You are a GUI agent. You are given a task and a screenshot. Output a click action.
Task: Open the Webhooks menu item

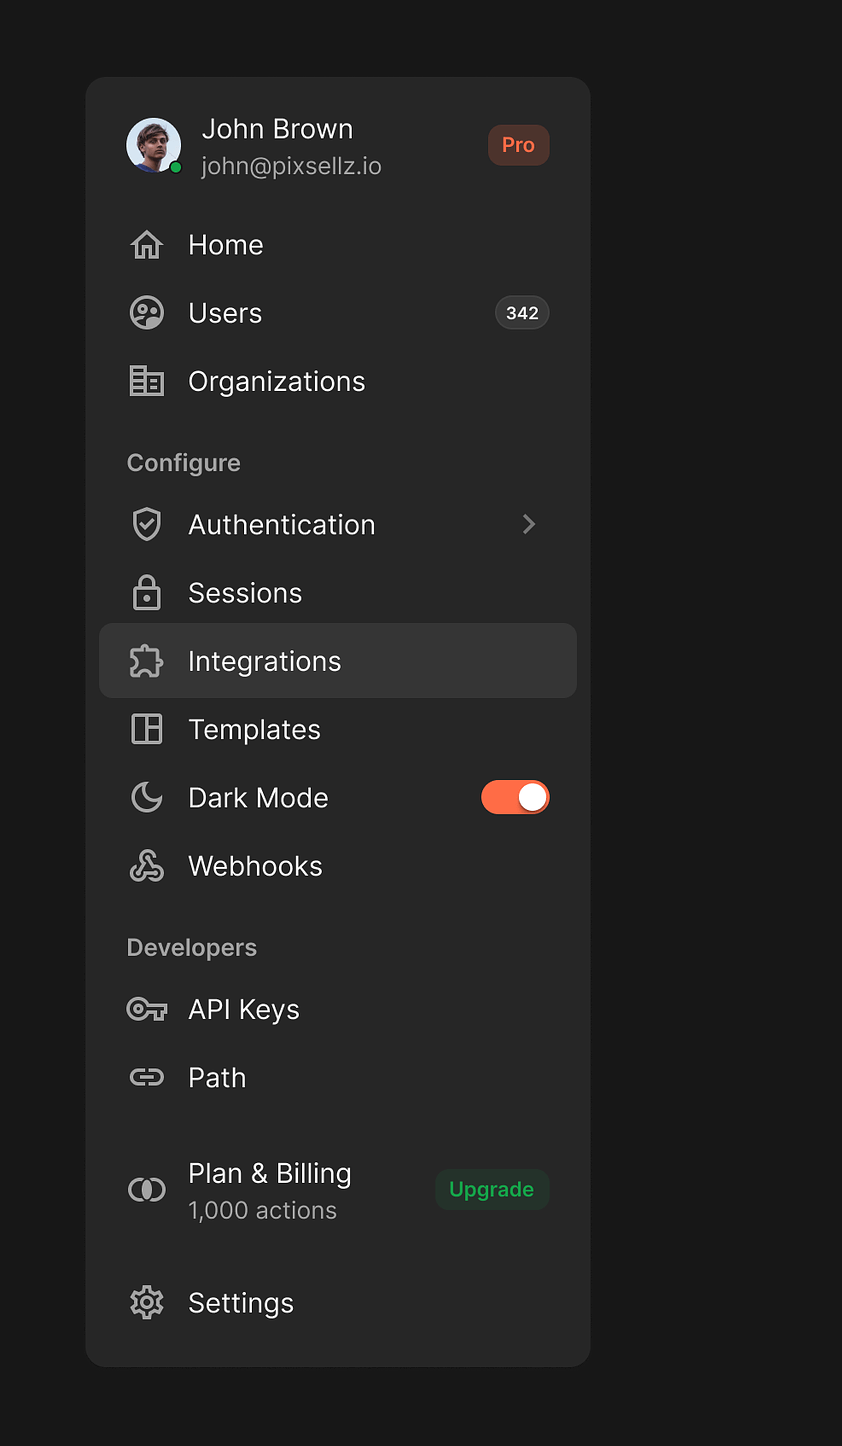point(255,866)
